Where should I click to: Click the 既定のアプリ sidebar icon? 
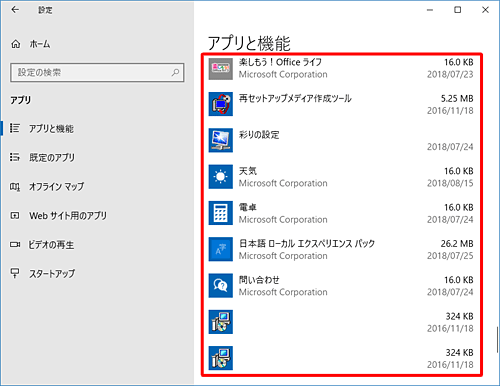(15, 157)
